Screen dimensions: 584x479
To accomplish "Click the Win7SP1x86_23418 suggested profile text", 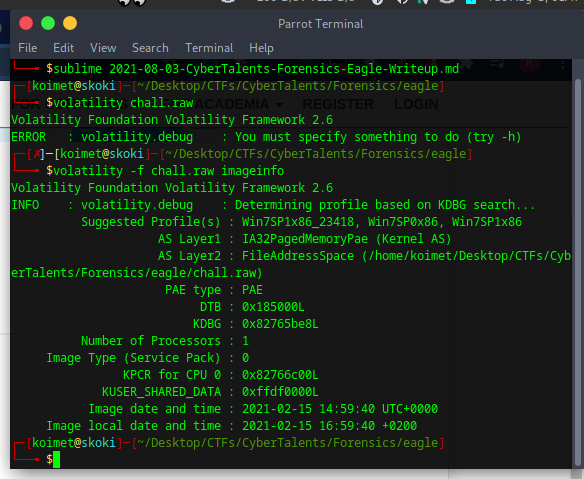I will tap(298, 222).
